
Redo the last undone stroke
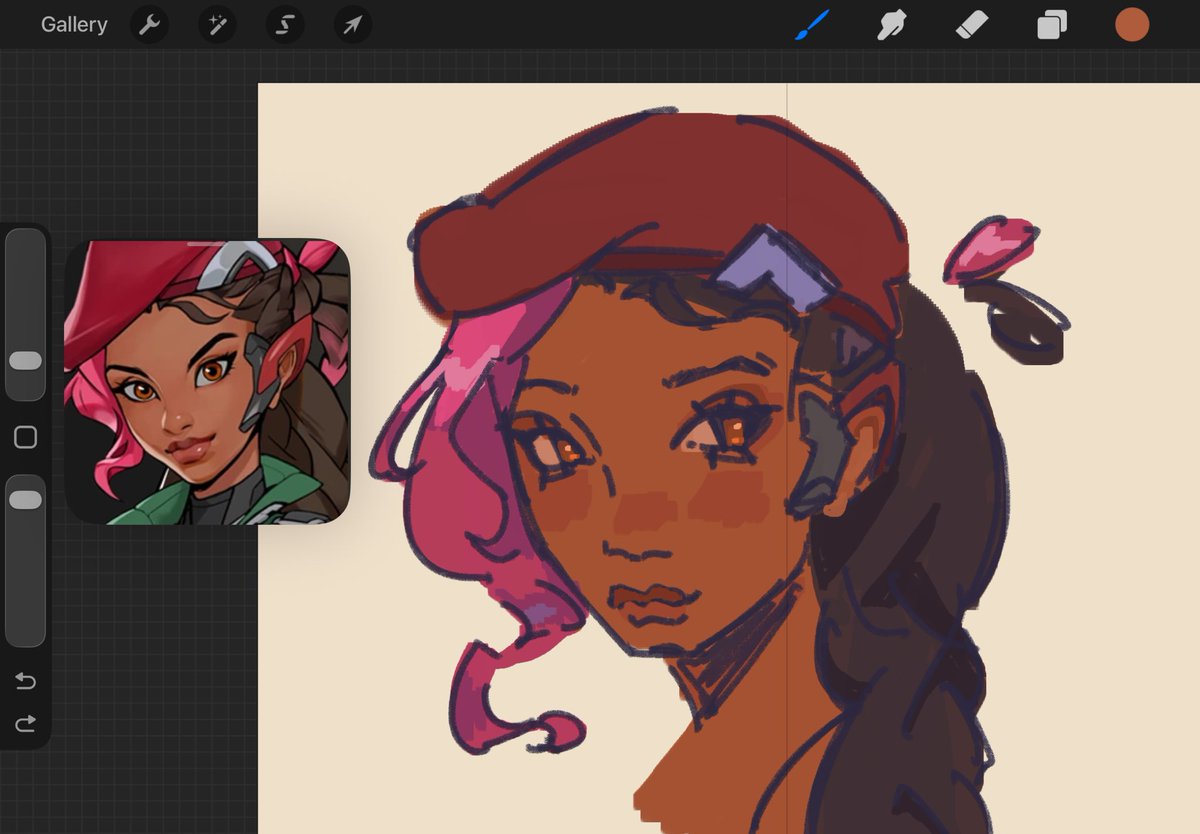(25, 722)
